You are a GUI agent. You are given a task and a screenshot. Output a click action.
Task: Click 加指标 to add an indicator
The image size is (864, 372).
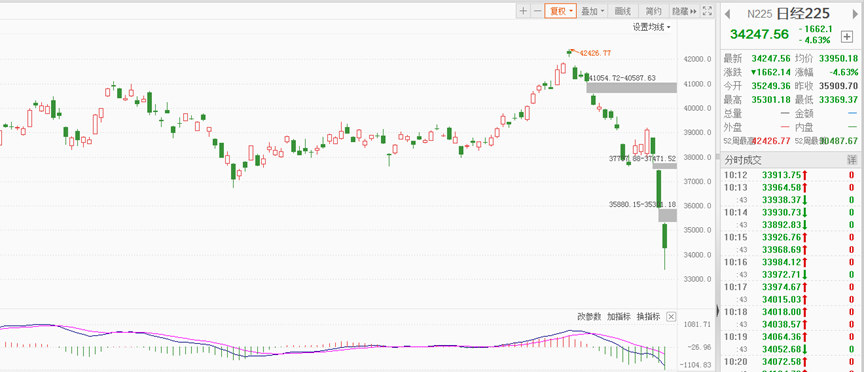point(619,316)
